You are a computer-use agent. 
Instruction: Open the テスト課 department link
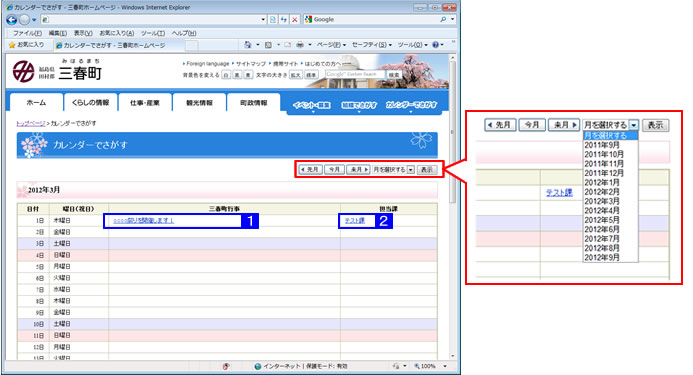[354, 221]
